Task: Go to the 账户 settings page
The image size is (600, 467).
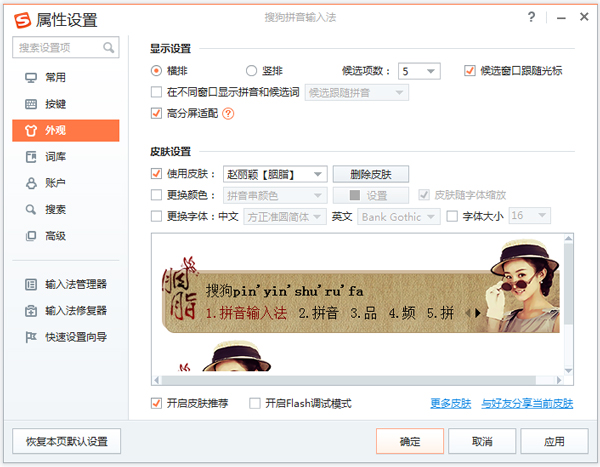Action: 66,183
